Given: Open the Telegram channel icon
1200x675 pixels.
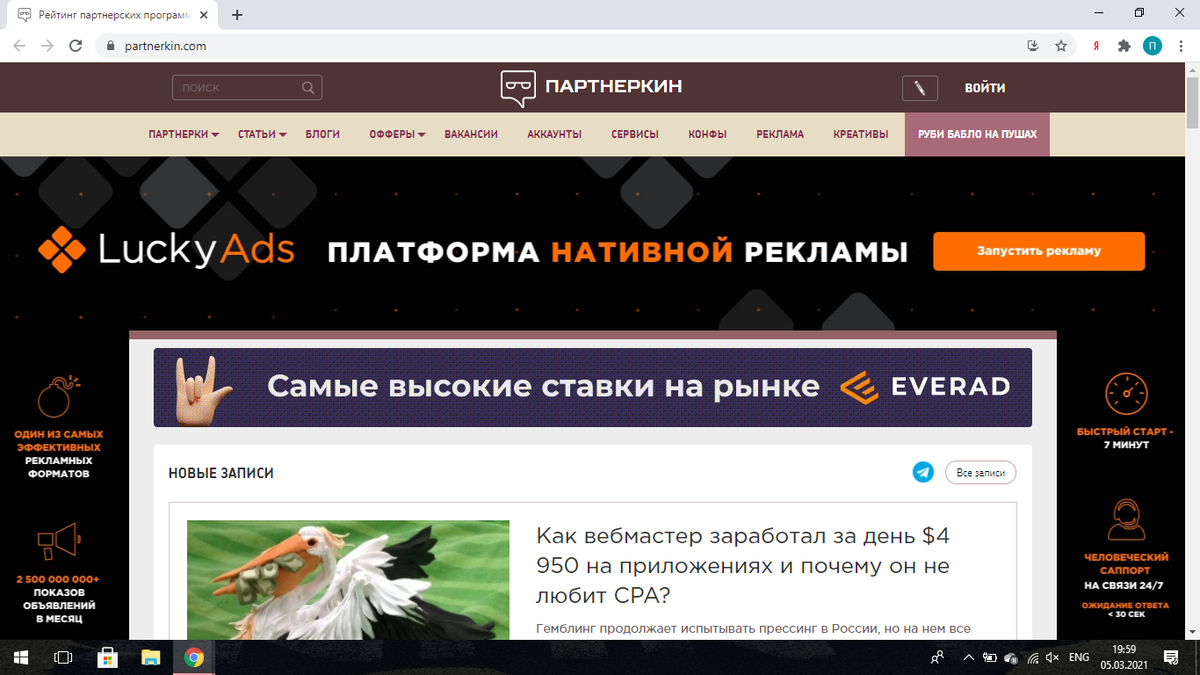Looking at the screenshot, I should (x=923, y=472).
